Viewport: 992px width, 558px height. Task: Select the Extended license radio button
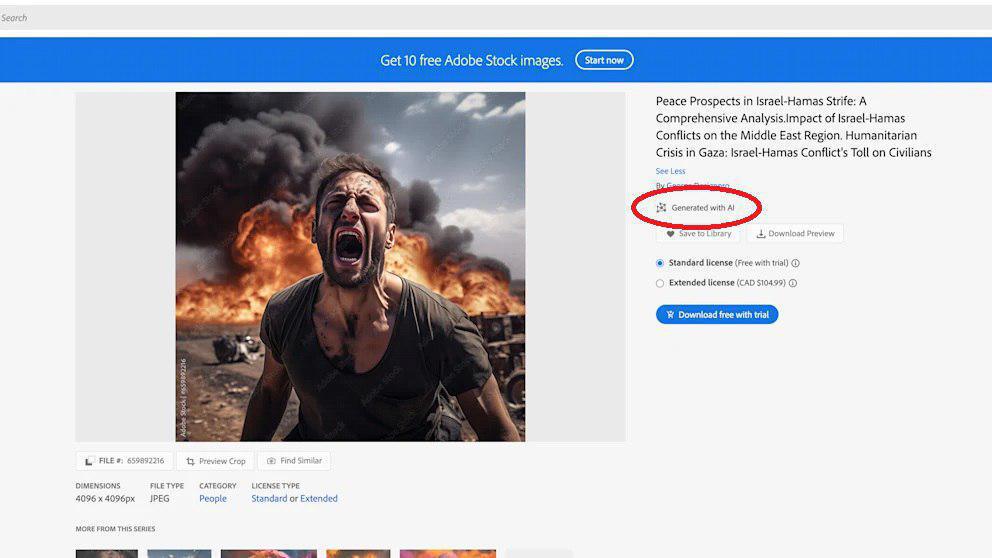click(x=660, y=283)
